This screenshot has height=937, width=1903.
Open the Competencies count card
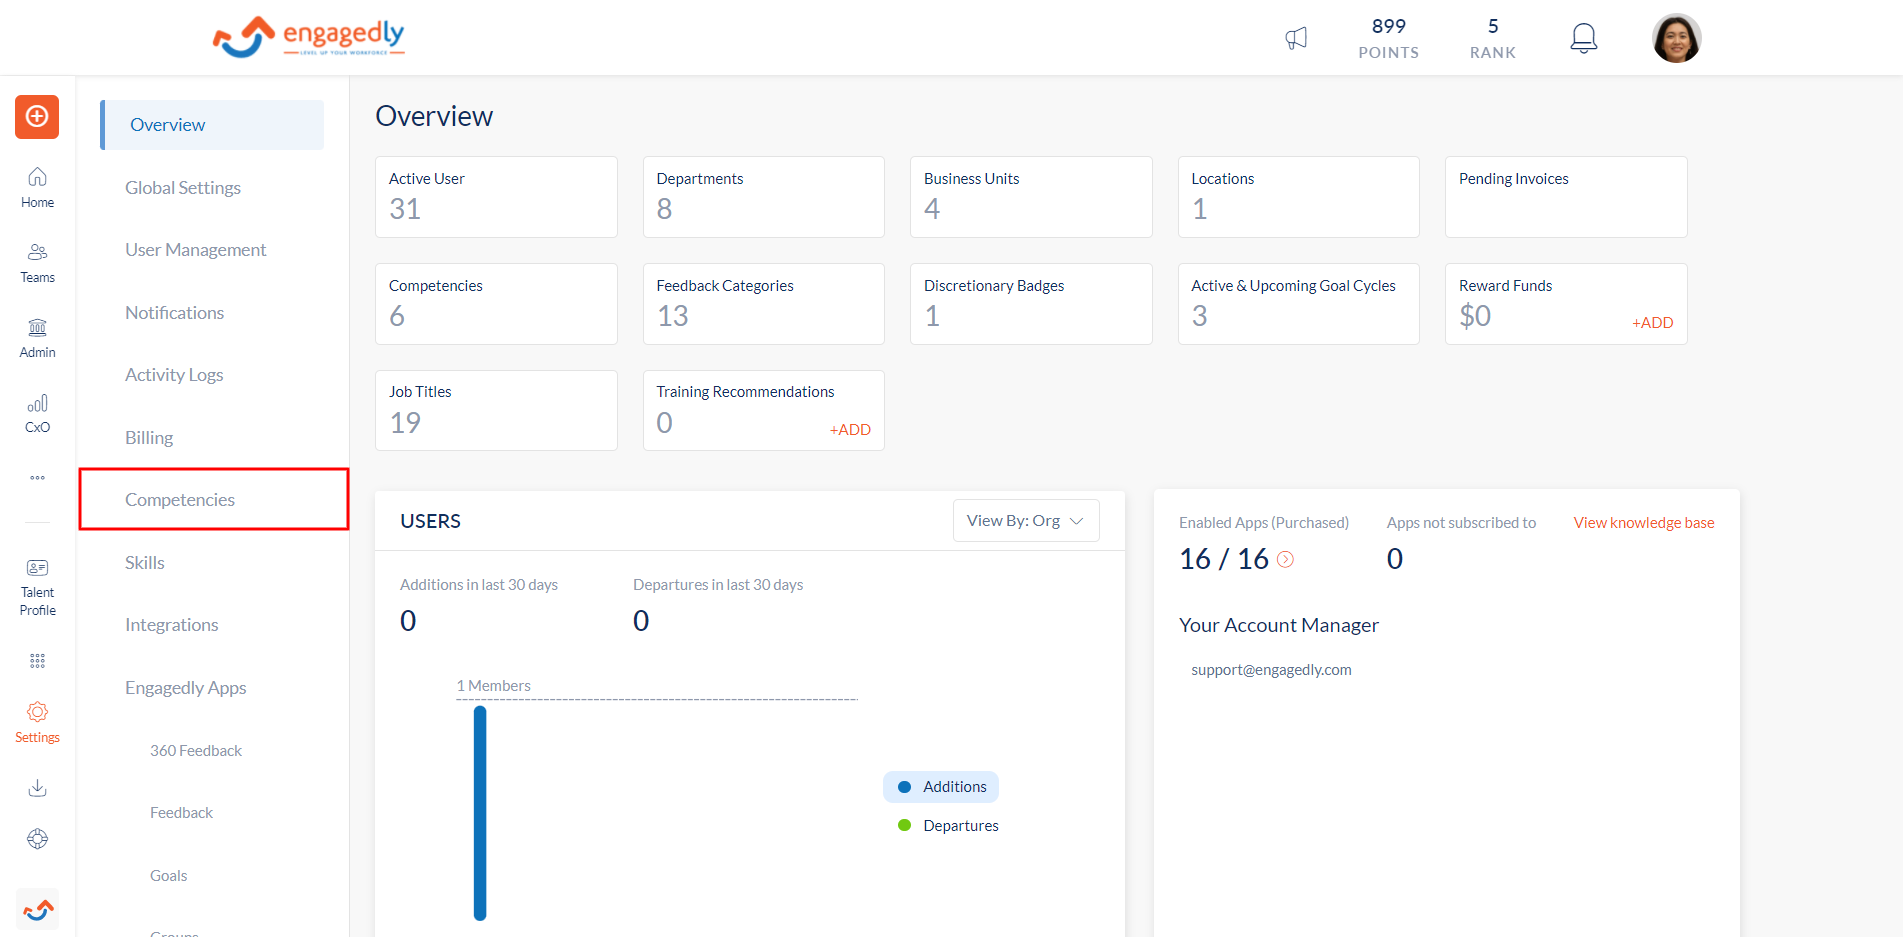(x=496, y=304)
